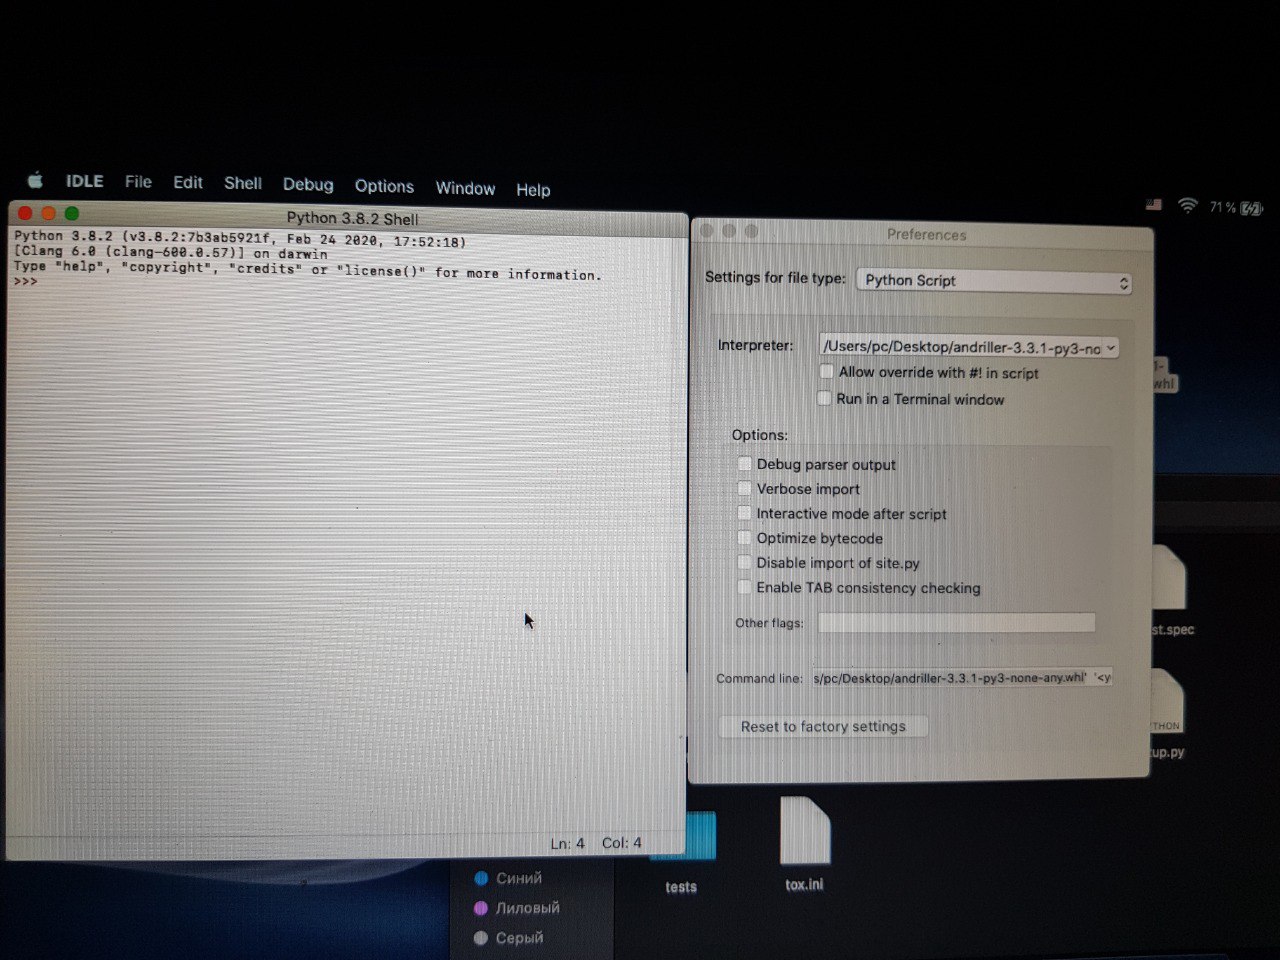Minimize the Python 3.8.2 Shell window
Viewport: 1280px width, 960px height.
48,213
